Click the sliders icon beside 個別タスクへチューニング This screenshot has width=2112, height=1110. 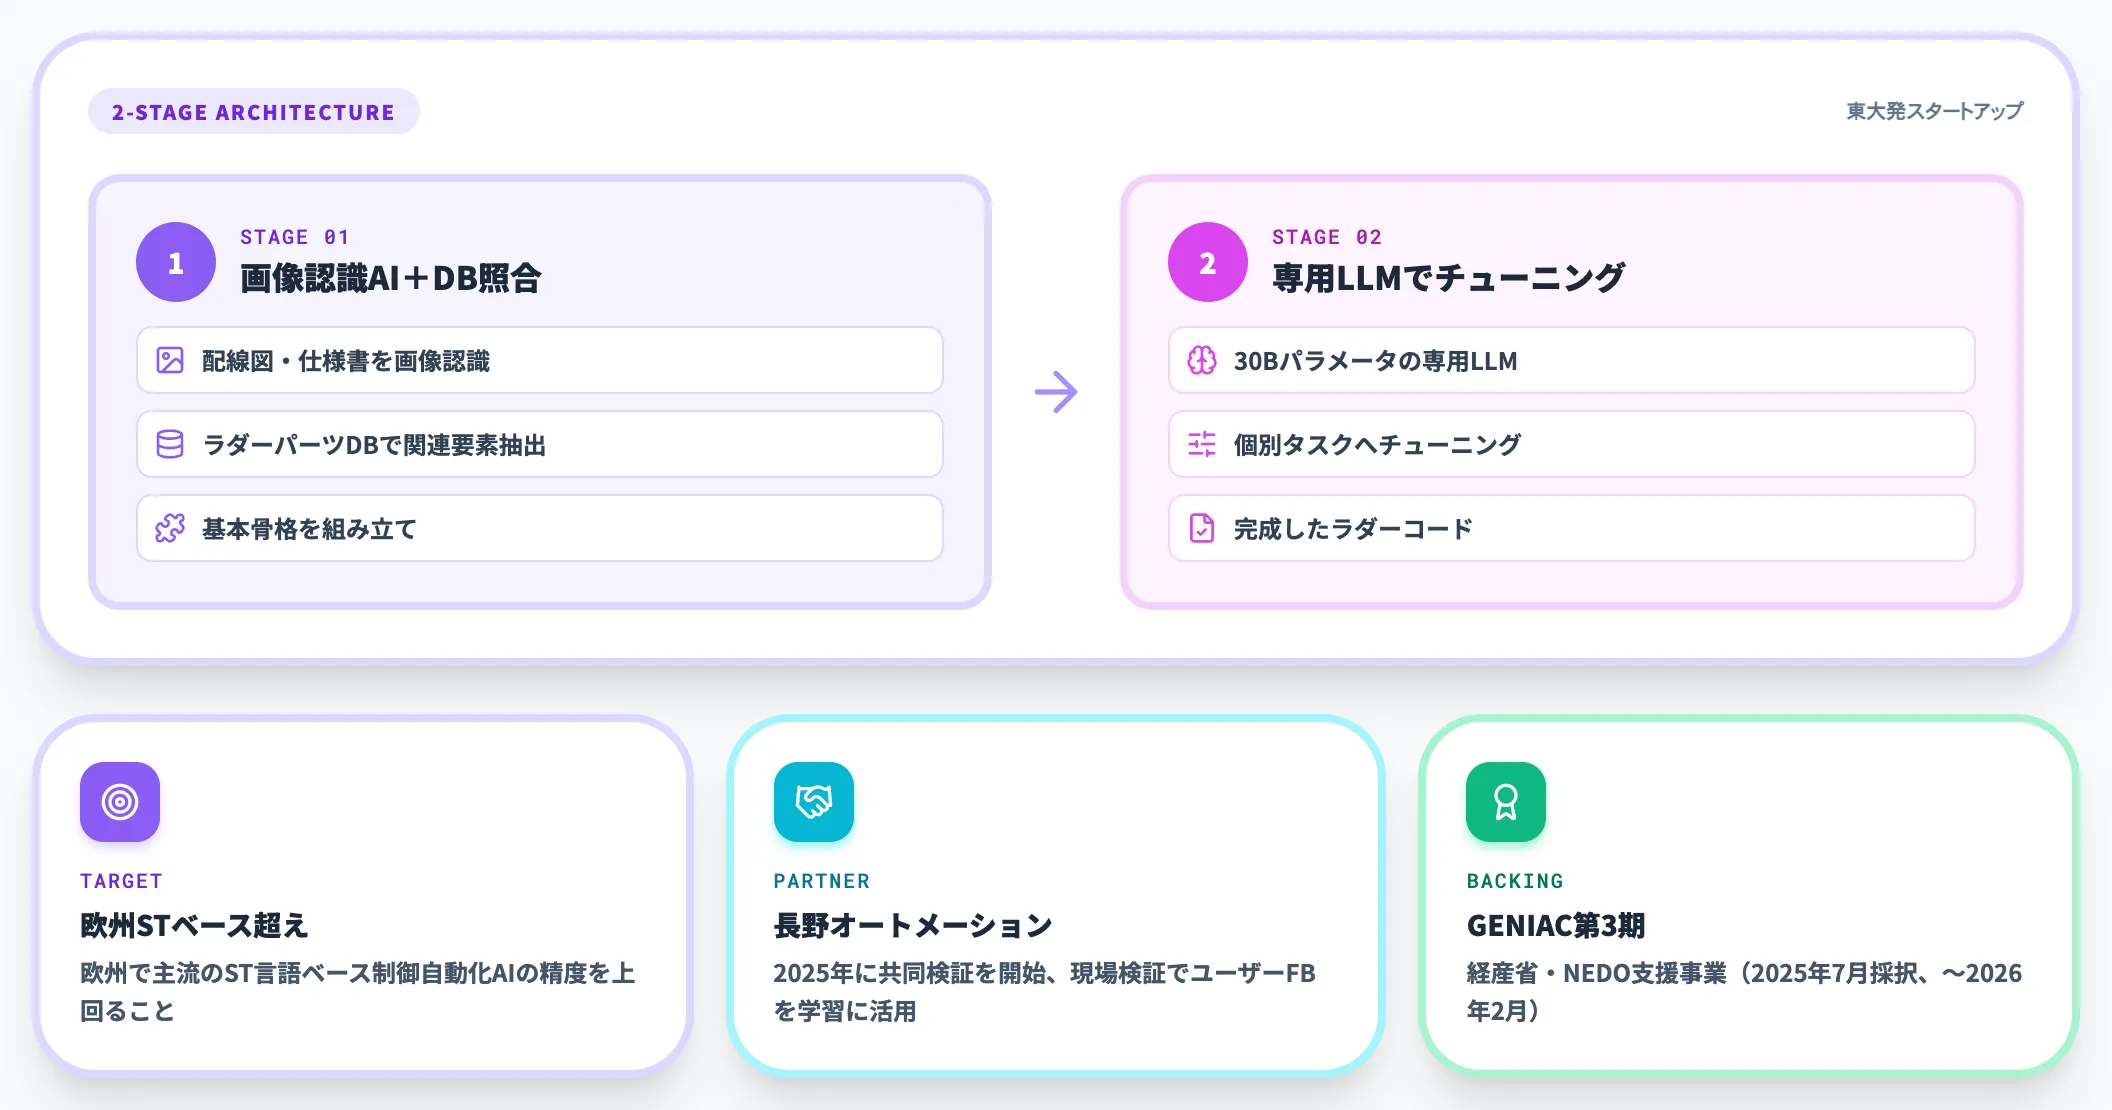(1202, 445)
